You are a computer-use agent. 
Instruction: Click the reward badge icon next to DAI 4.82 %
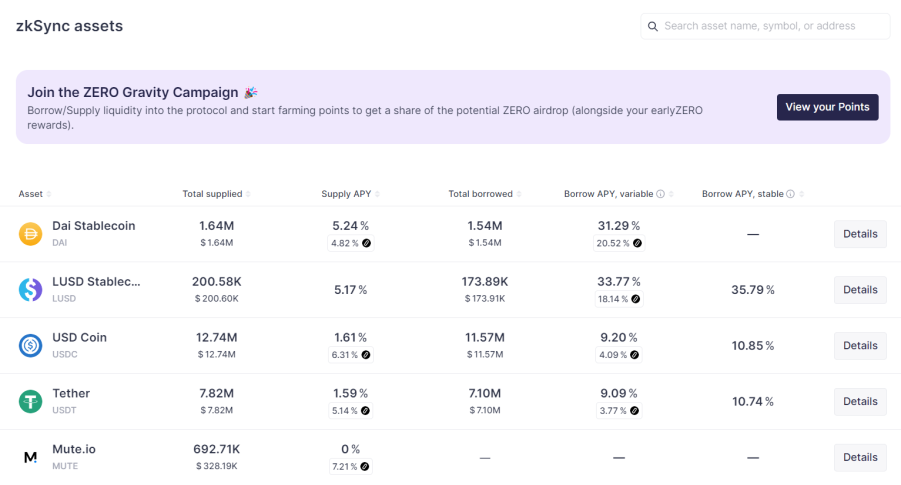pyautogui.click(x=367, y=243)
